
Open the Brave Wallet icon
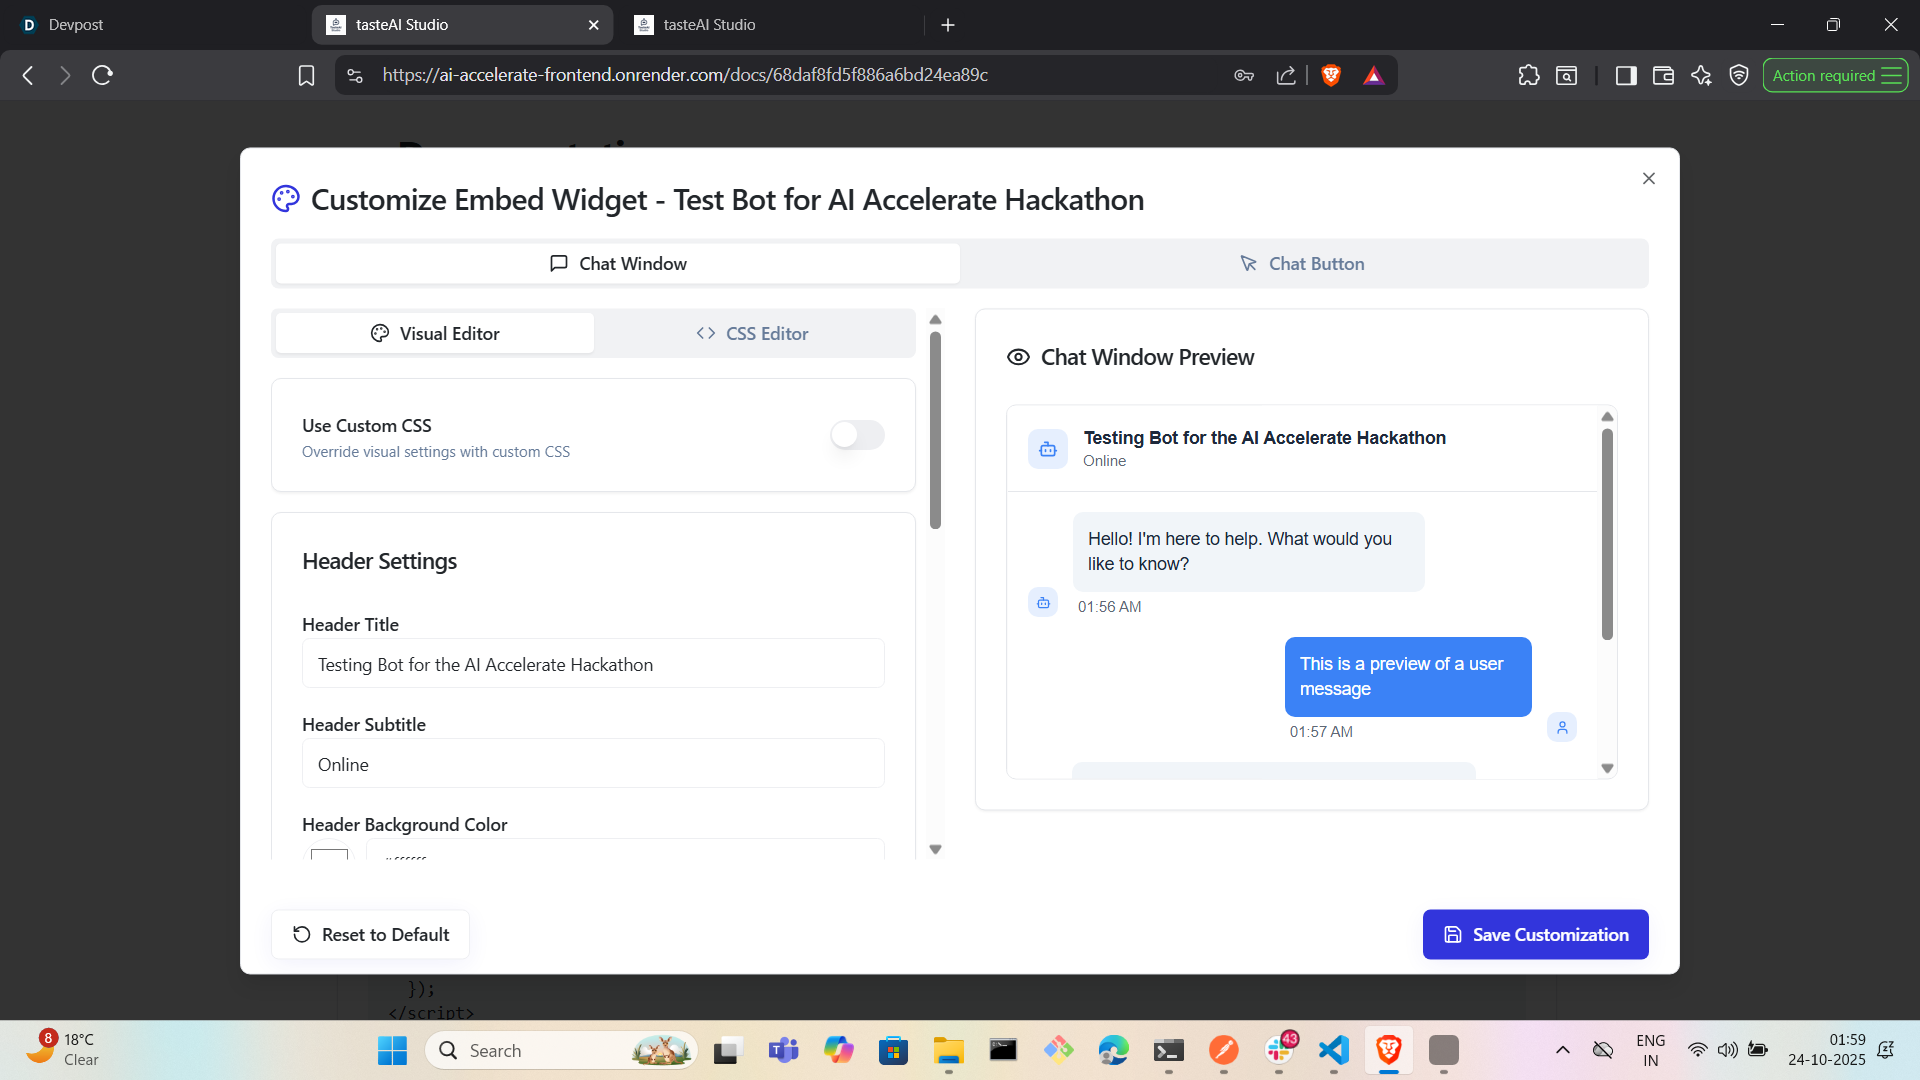point(1663,75)
